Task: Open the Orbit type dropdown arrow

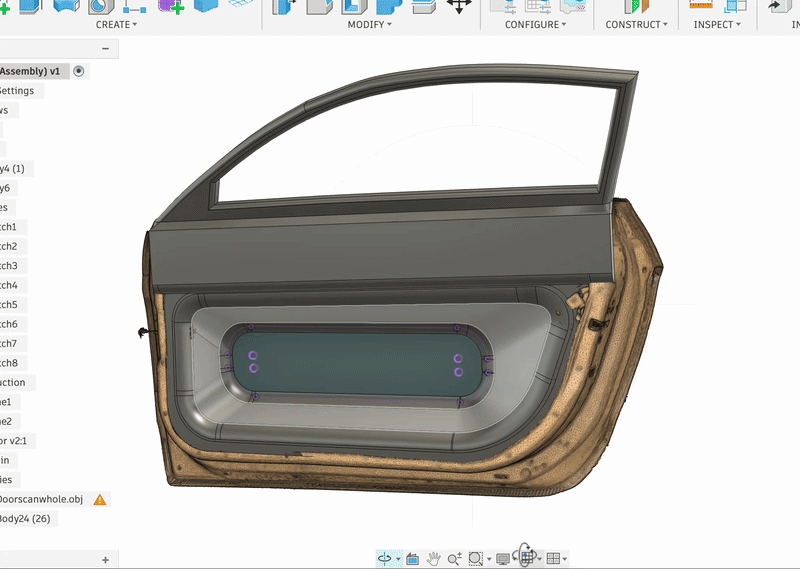Action: point(398,559)
